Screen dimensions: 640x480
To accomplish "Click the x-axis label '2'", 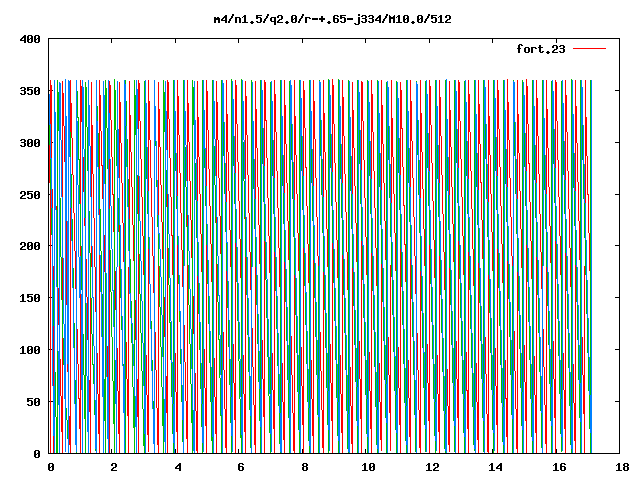I will pos(113,467).
